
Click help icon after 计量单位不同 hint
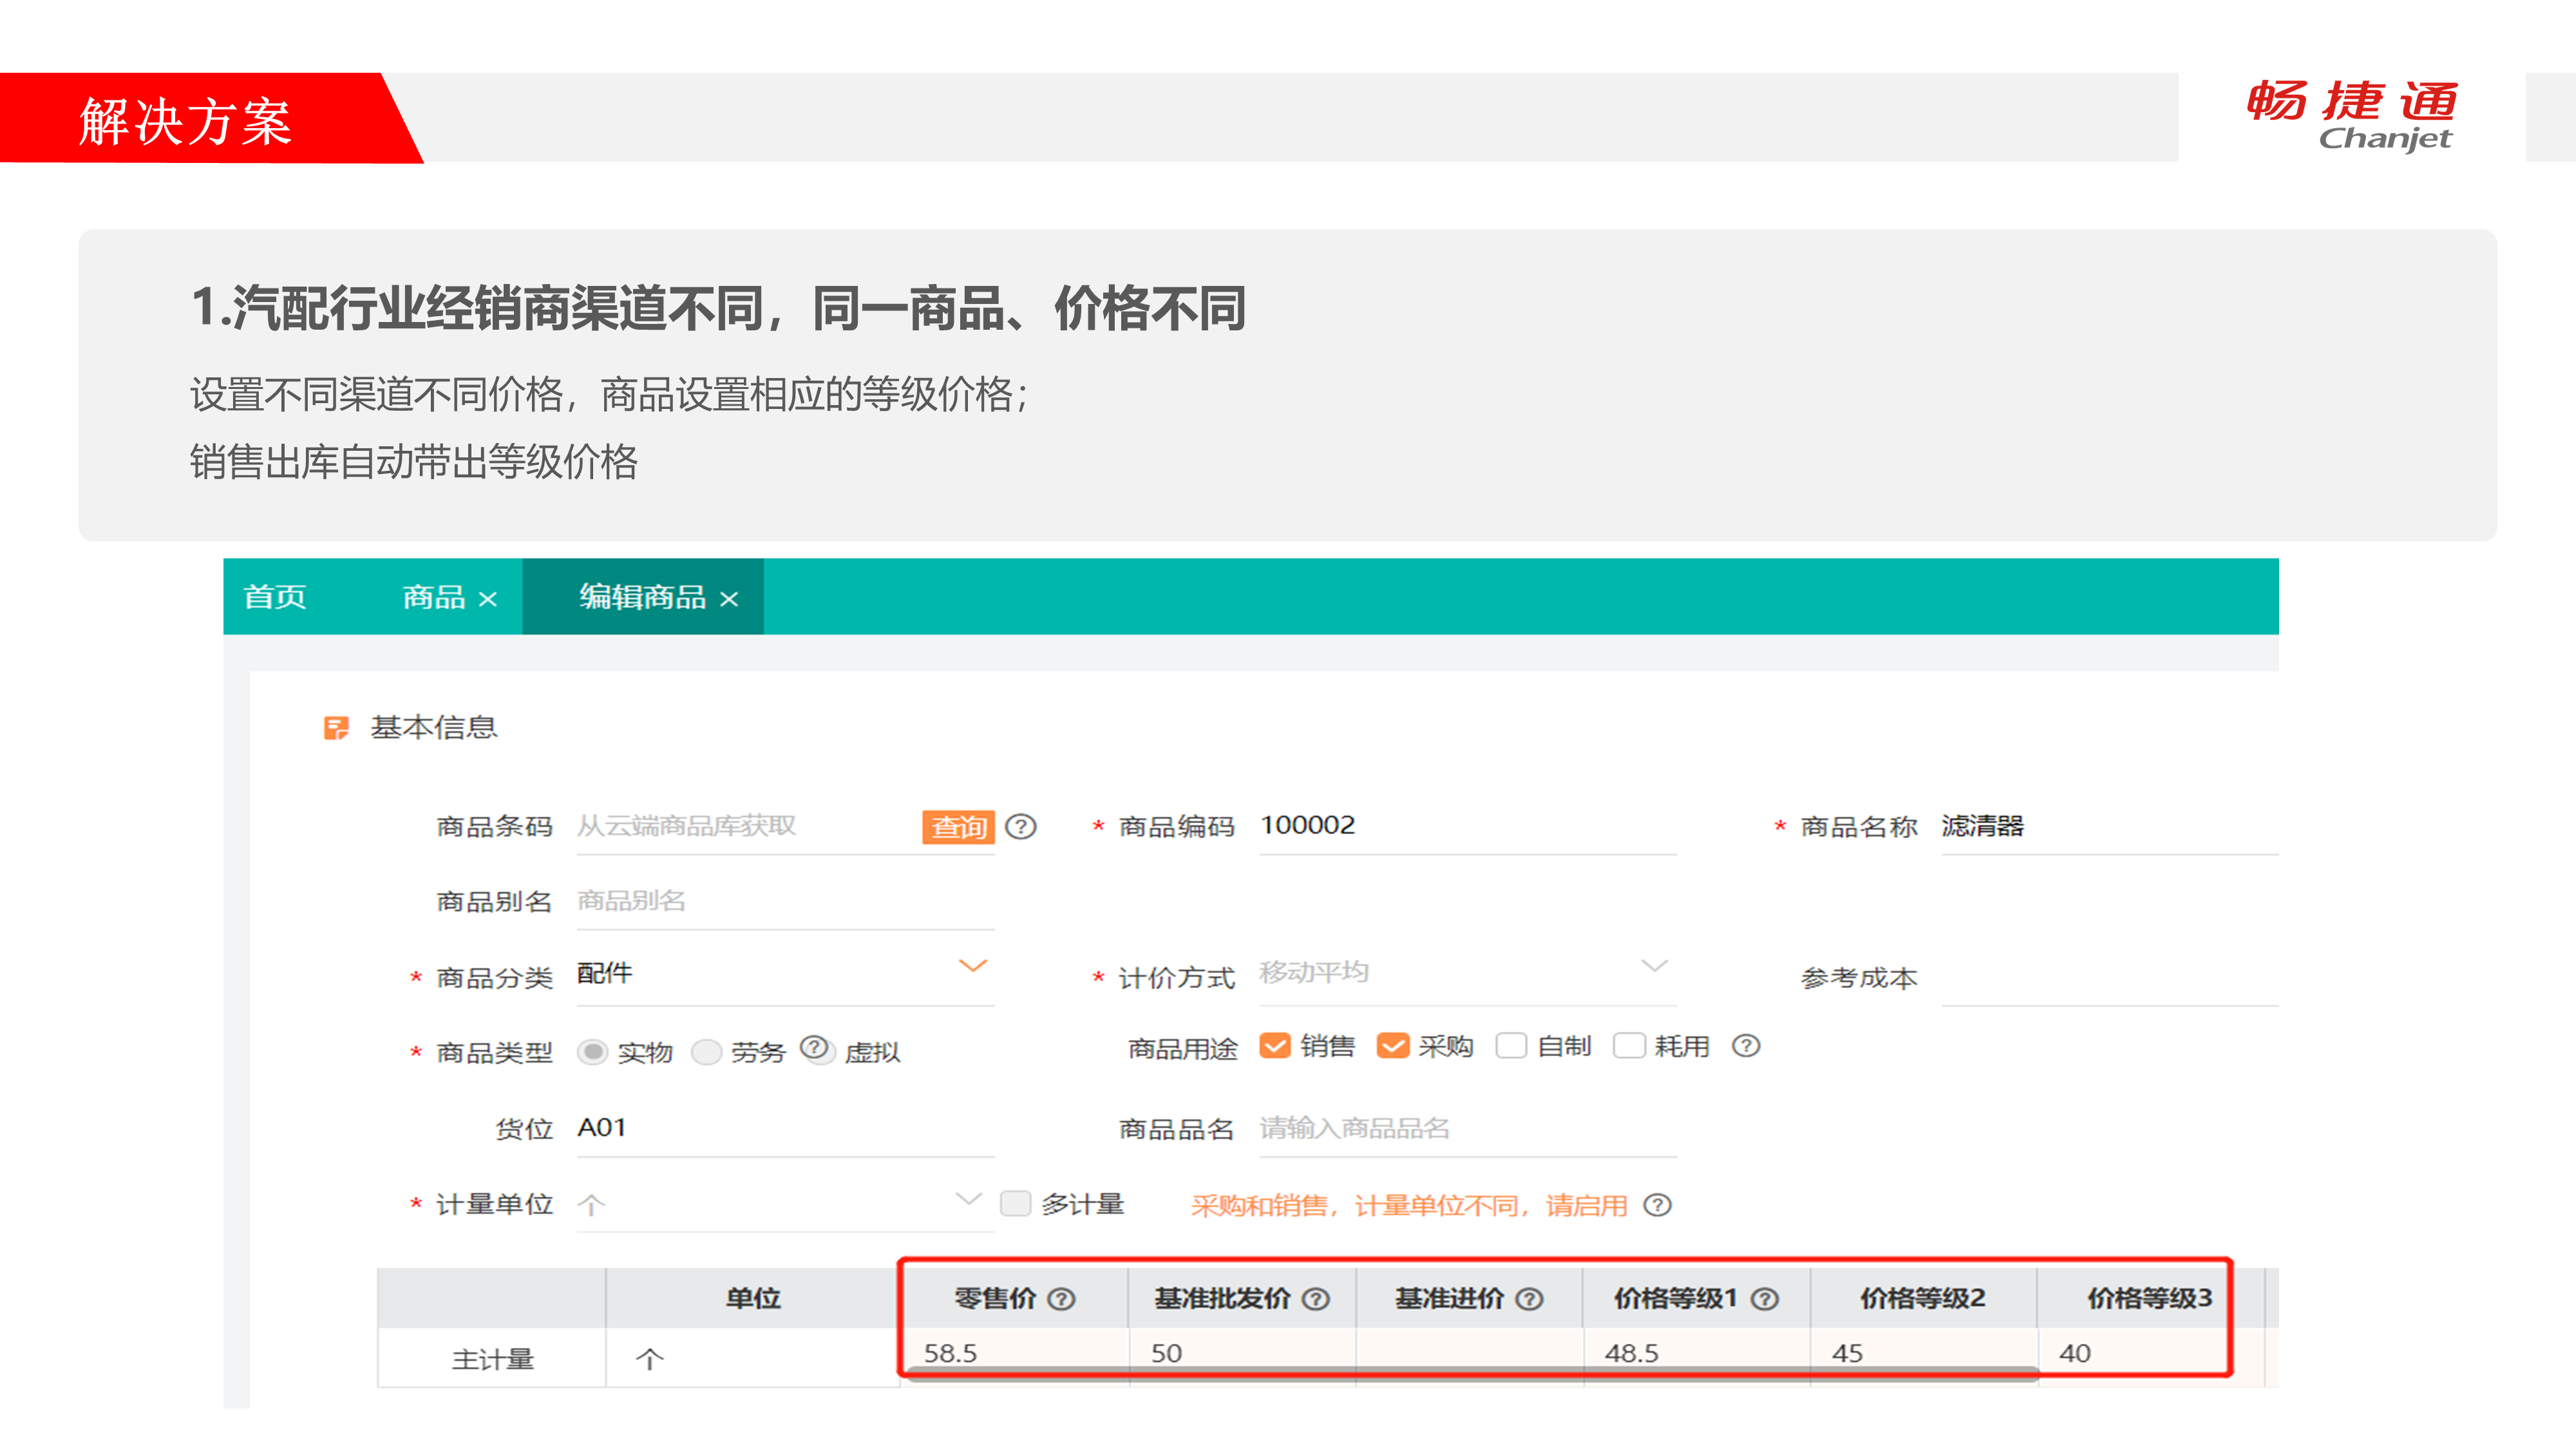click(1657, 1205)
